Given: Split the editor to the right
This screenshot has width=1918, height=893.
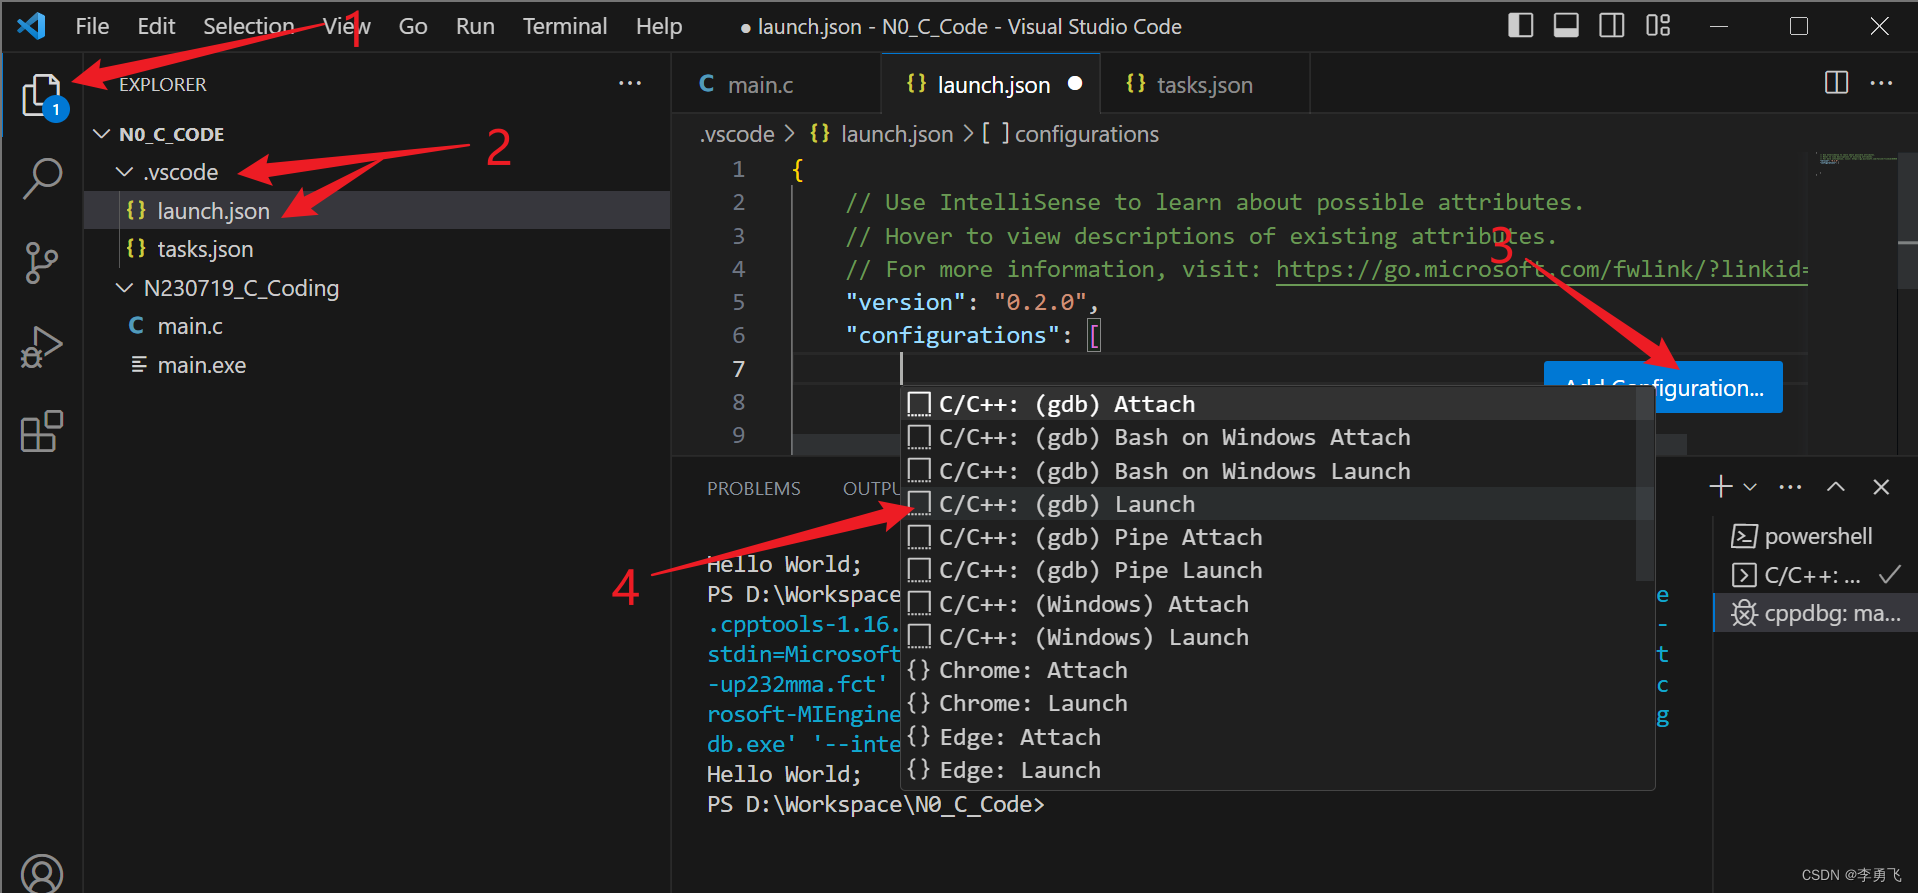Looking at the screenshot, I should (x=1836, y=83).
